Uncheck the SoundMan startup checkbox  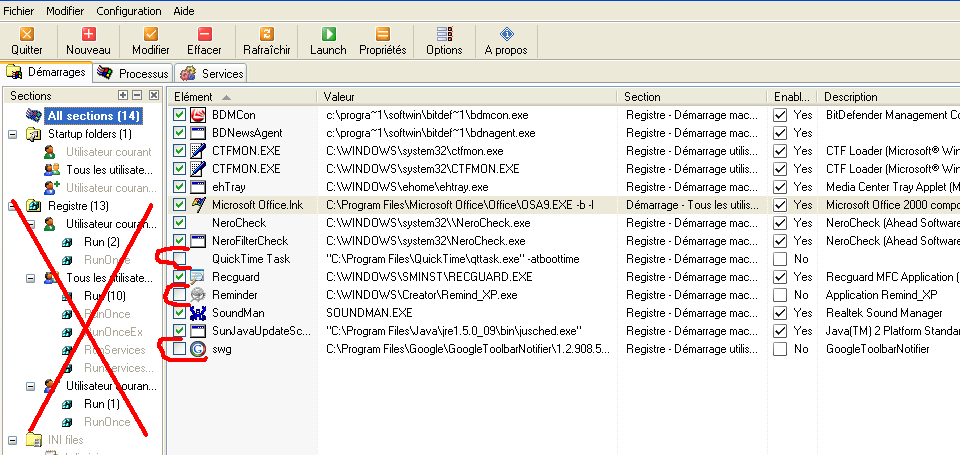click(179, 313)
